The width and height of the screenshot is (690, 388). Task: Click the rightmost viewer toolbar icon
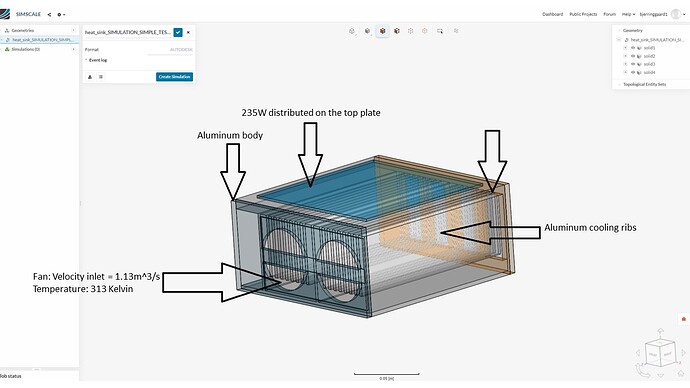(x=456, y=31)
